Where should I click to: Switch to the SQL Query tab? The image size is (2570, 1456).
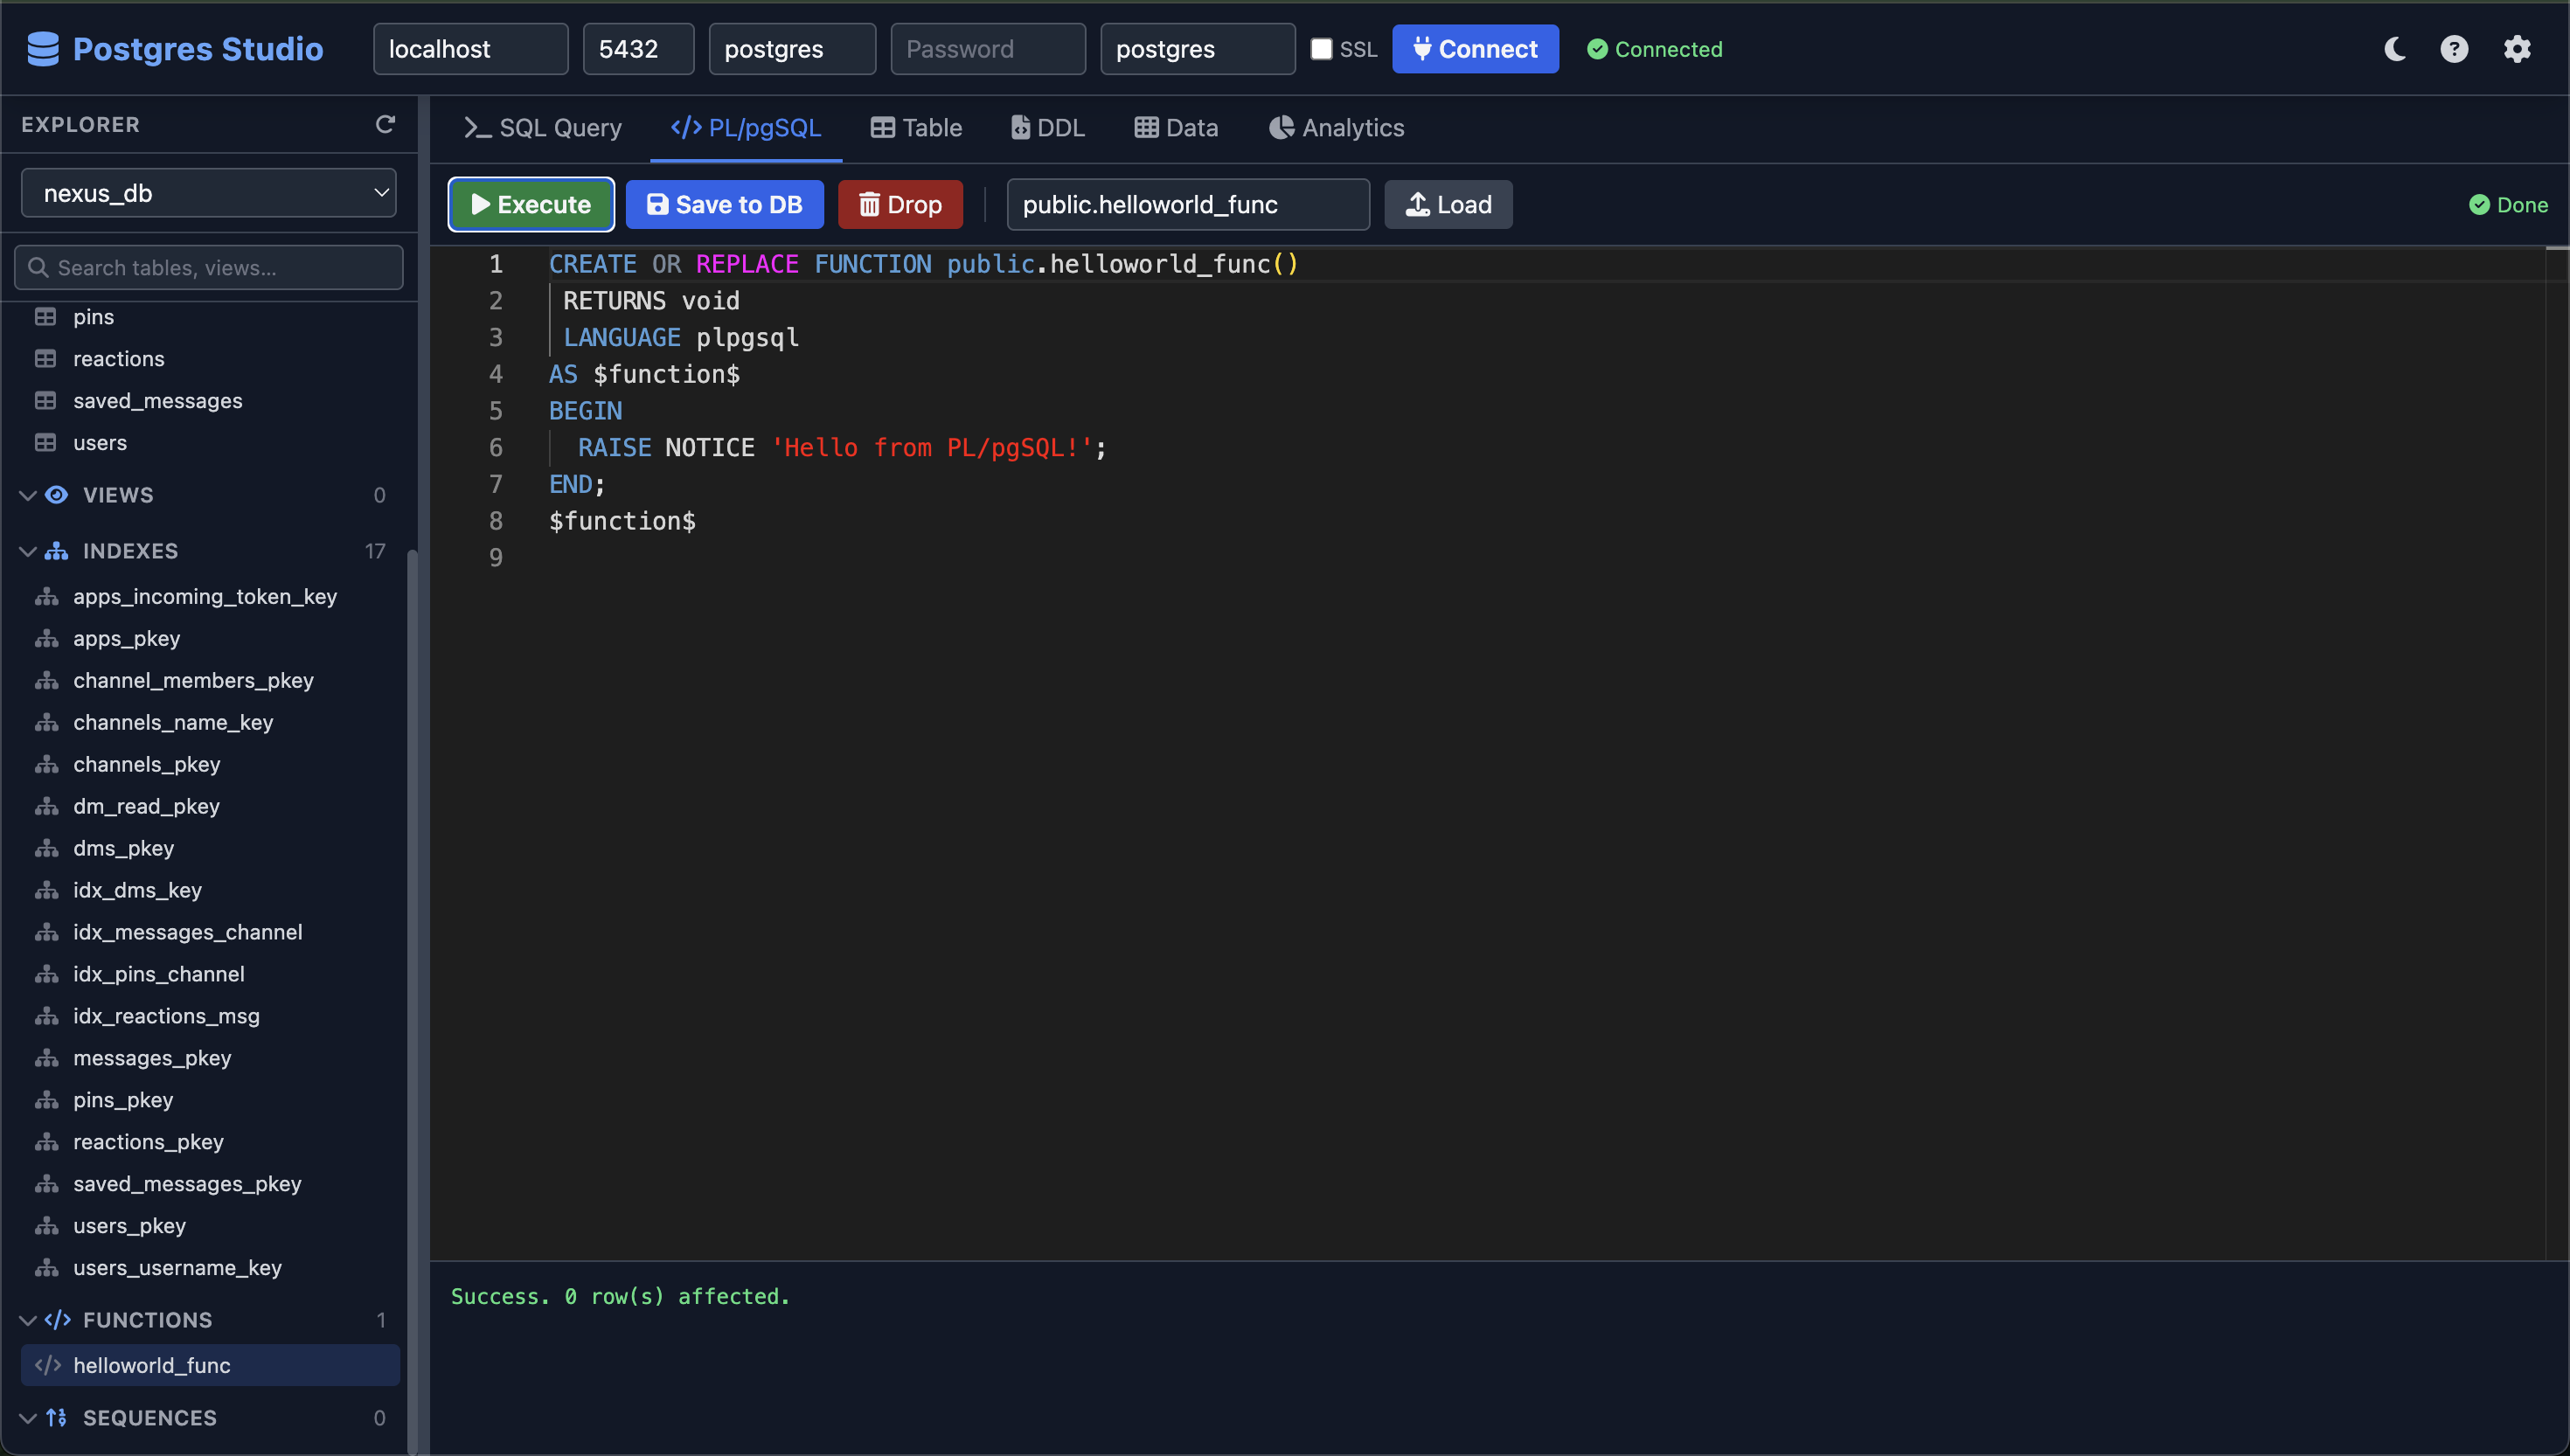(x=543, y=128)
